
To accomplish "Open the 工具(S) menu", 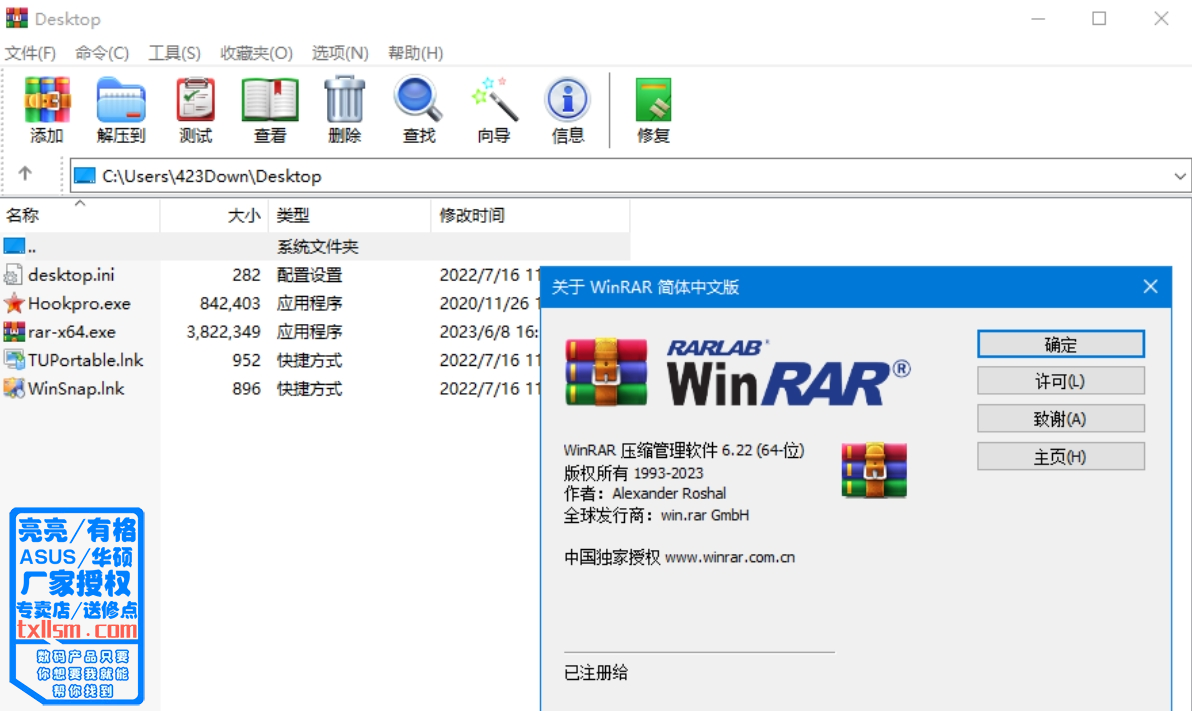I will (x=174, y=53).
